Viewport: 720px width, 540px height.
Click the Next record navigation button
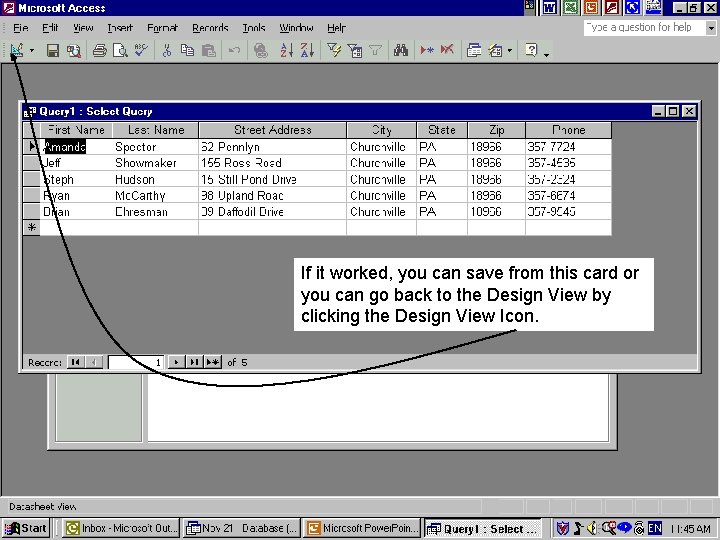(x=176, y=362)
